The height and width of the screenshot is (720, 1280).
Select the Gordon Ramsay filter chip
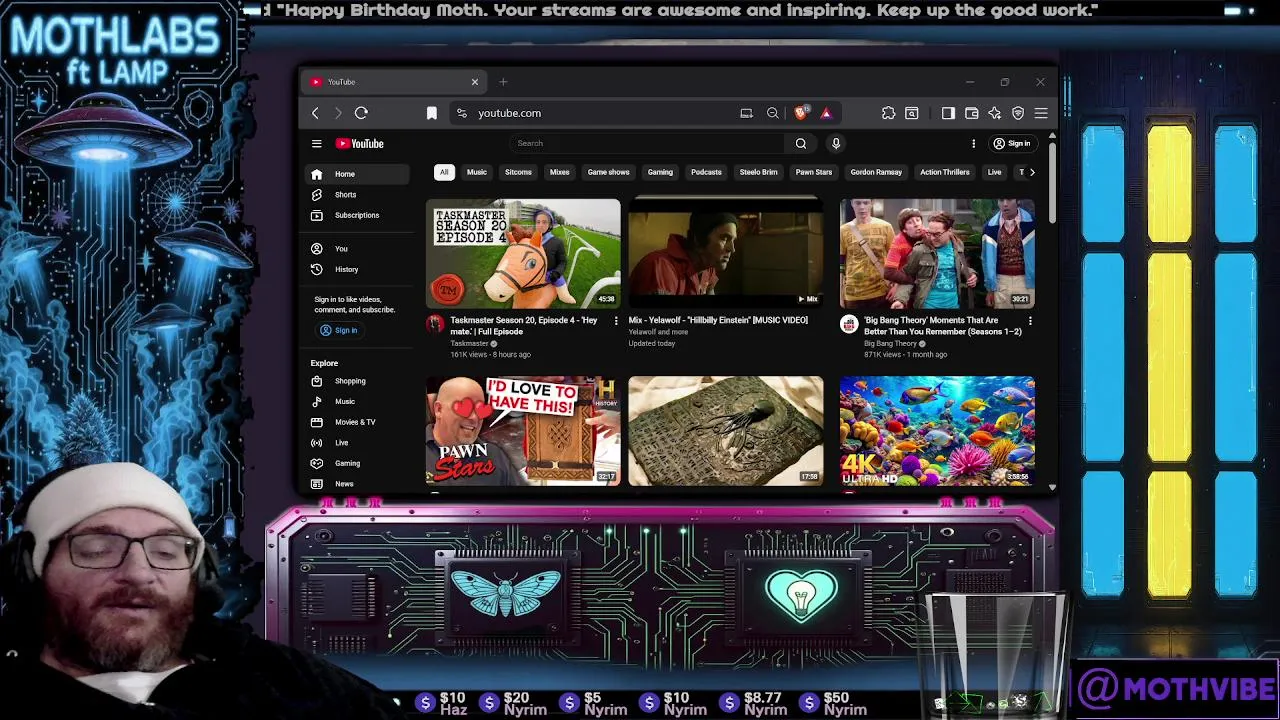876,172
